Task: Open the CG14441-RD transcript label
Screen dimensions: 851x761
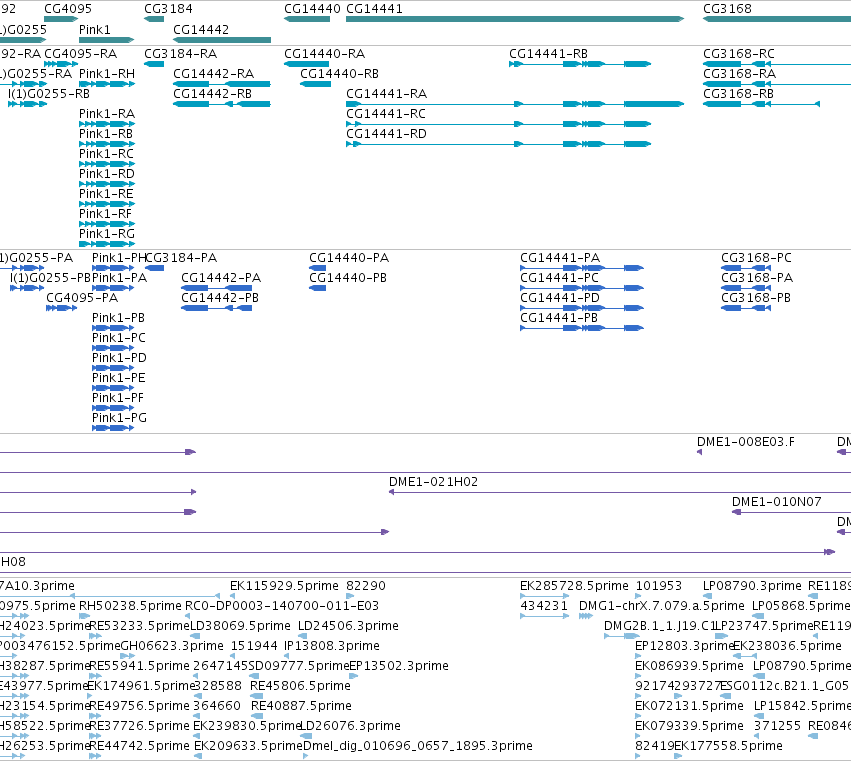Action: click(x=386, y=134)
